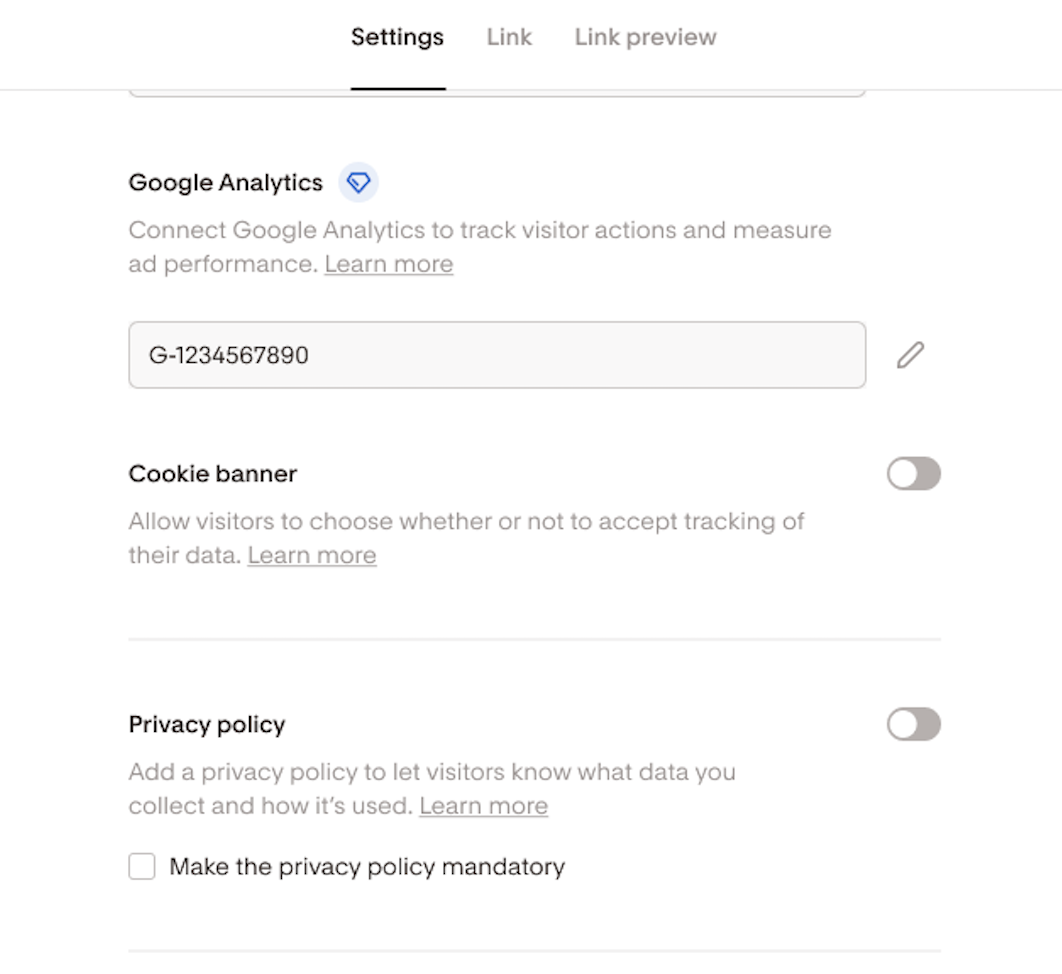This screenshot has width=1062, height=974.
Task: Open the Link tab
Action: [509, 38]
